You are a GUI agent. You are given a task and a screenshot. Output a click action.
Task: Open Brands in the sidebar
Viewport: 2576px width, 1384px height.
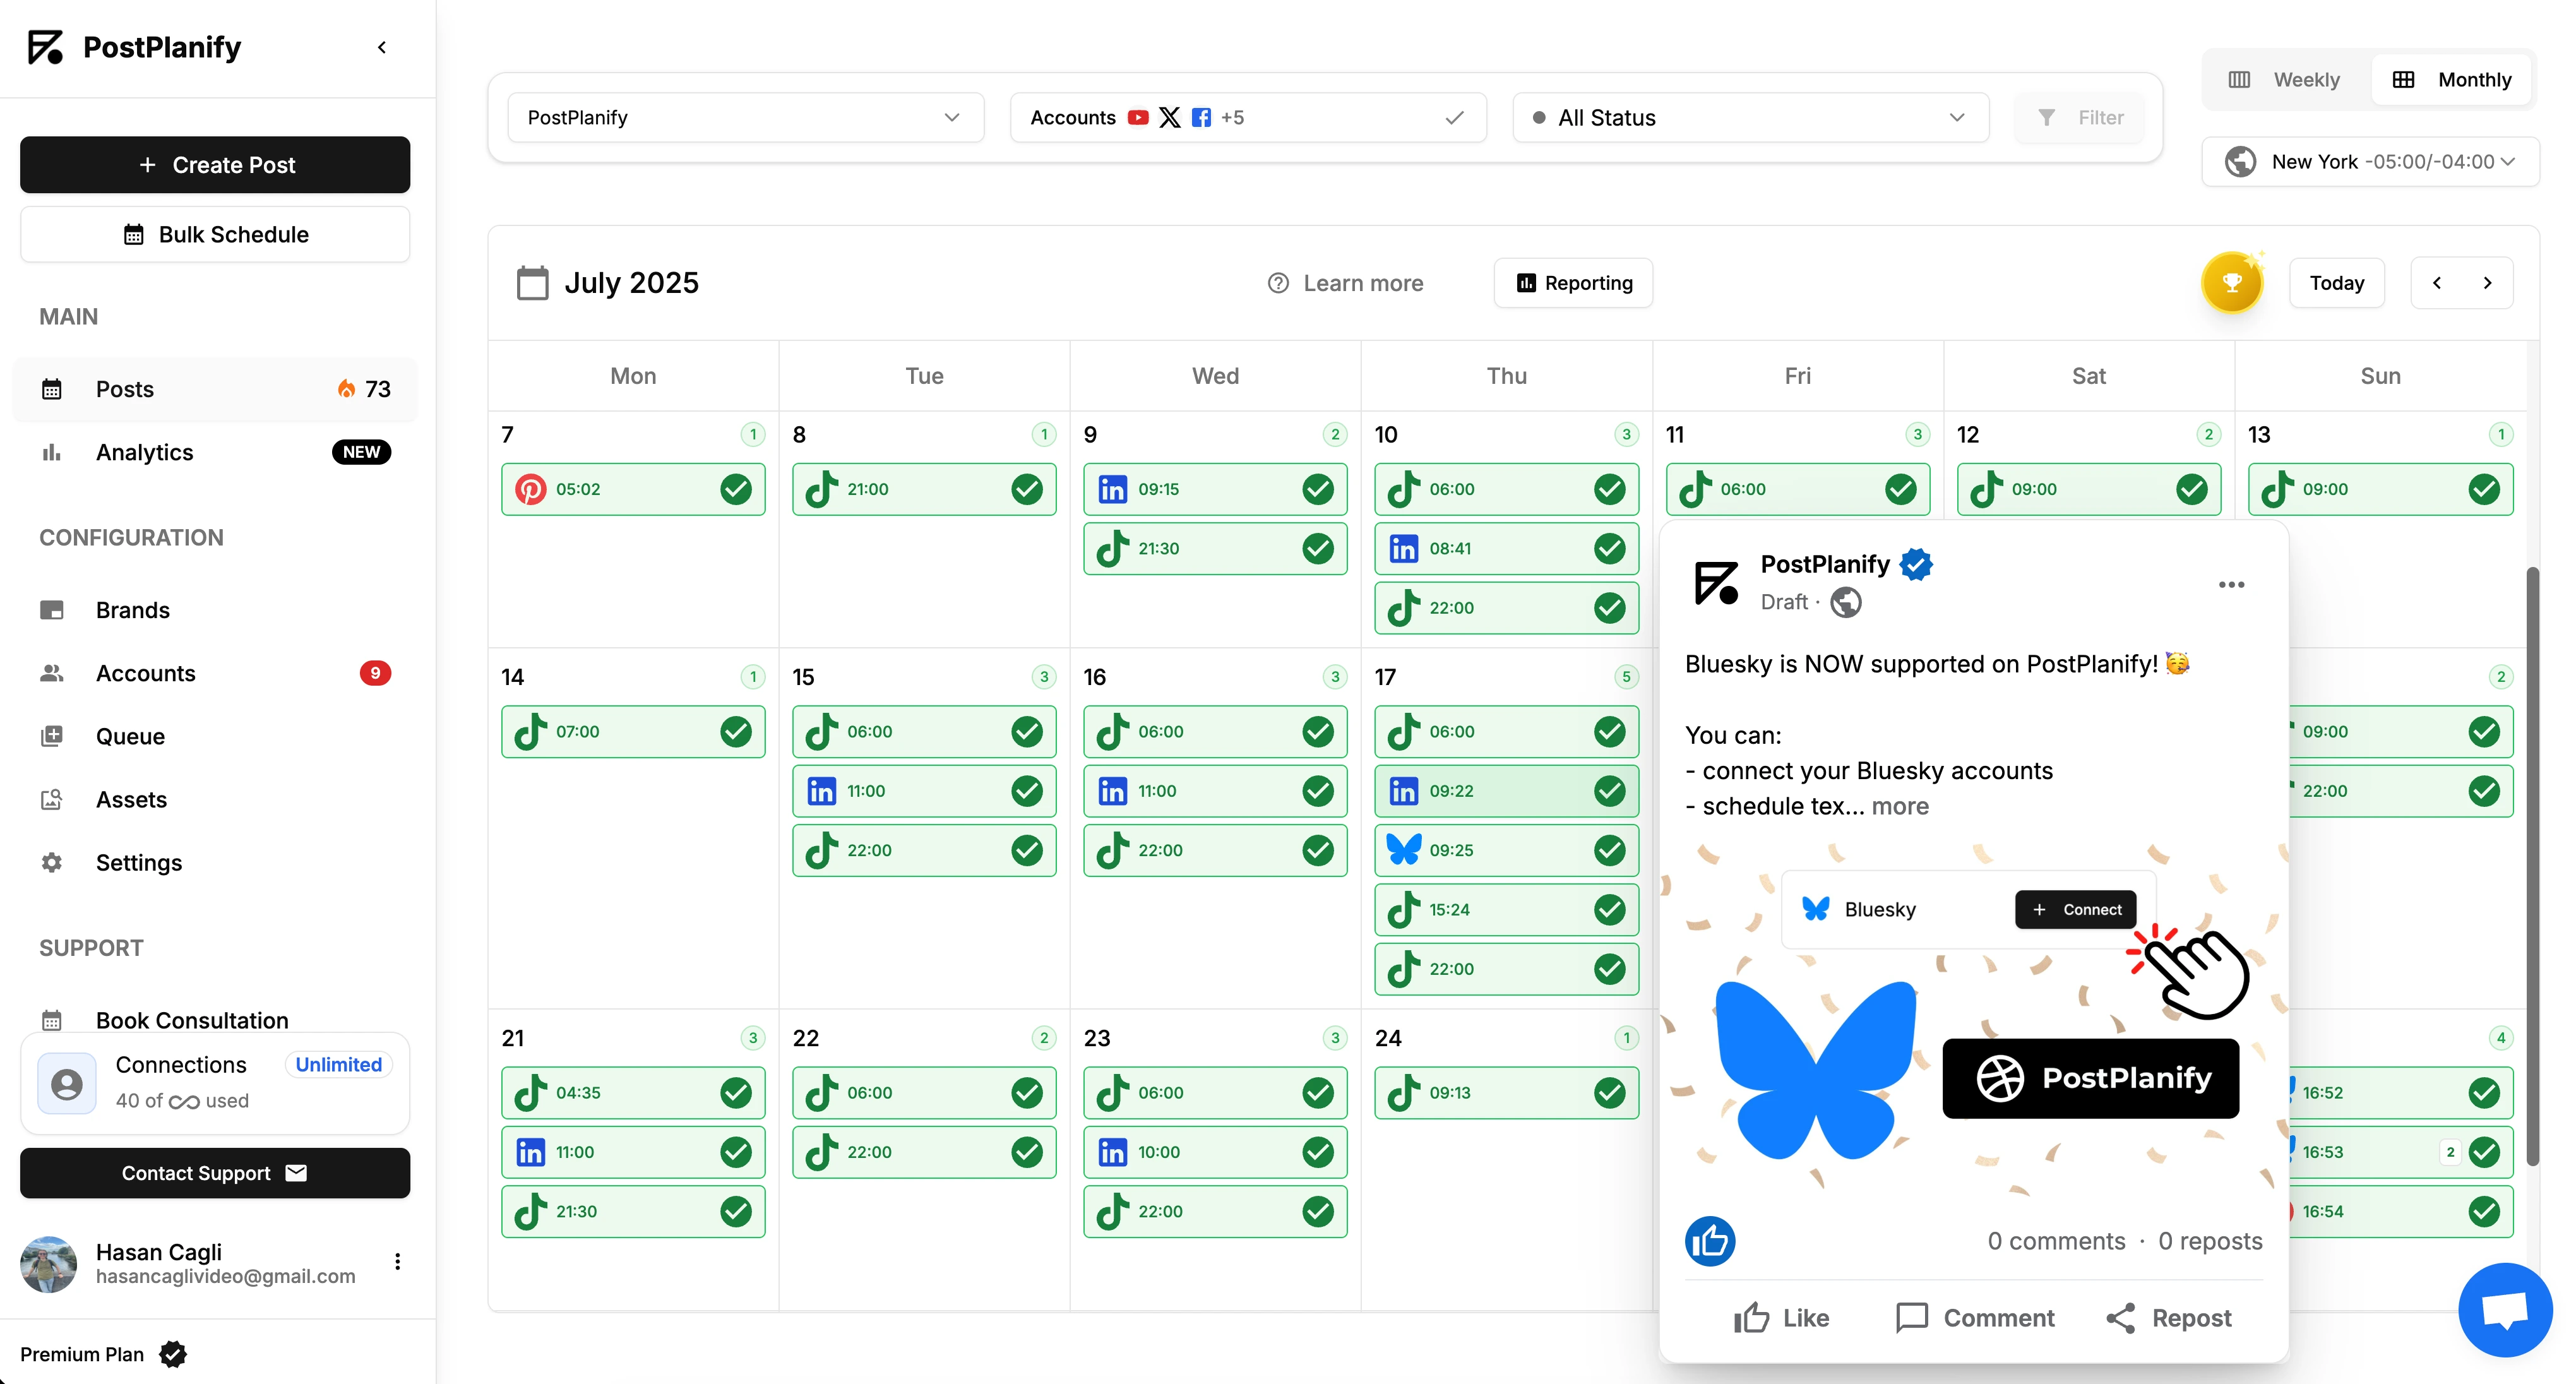[x=215, y=610]
